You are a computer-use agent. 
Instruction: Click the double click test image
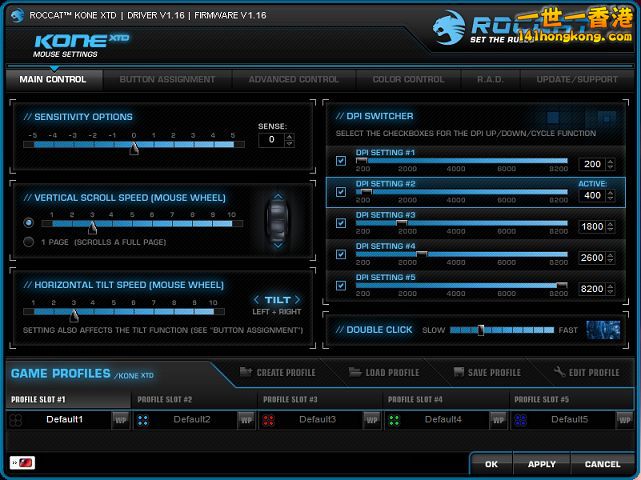(x=603, y=330)
